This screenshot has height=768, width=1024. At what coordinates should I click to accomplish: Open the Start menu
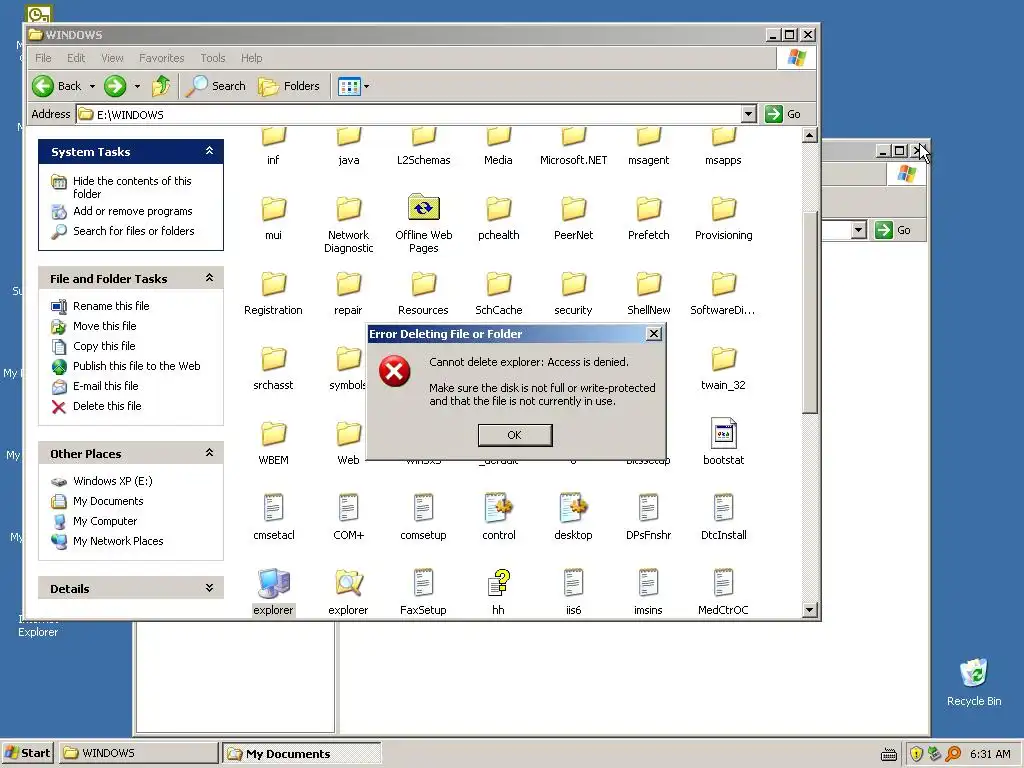coord(27,753)
